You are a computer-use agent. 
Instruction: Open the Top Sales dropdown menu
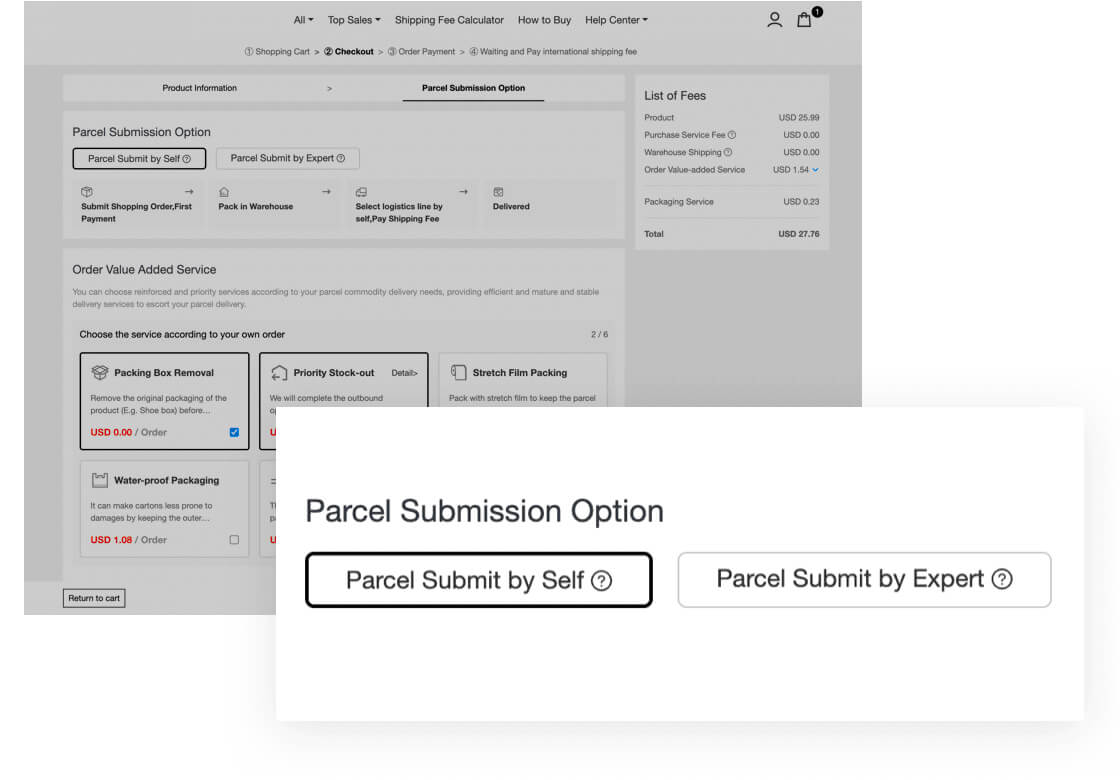pyautogui.click(x=354, y=20)
